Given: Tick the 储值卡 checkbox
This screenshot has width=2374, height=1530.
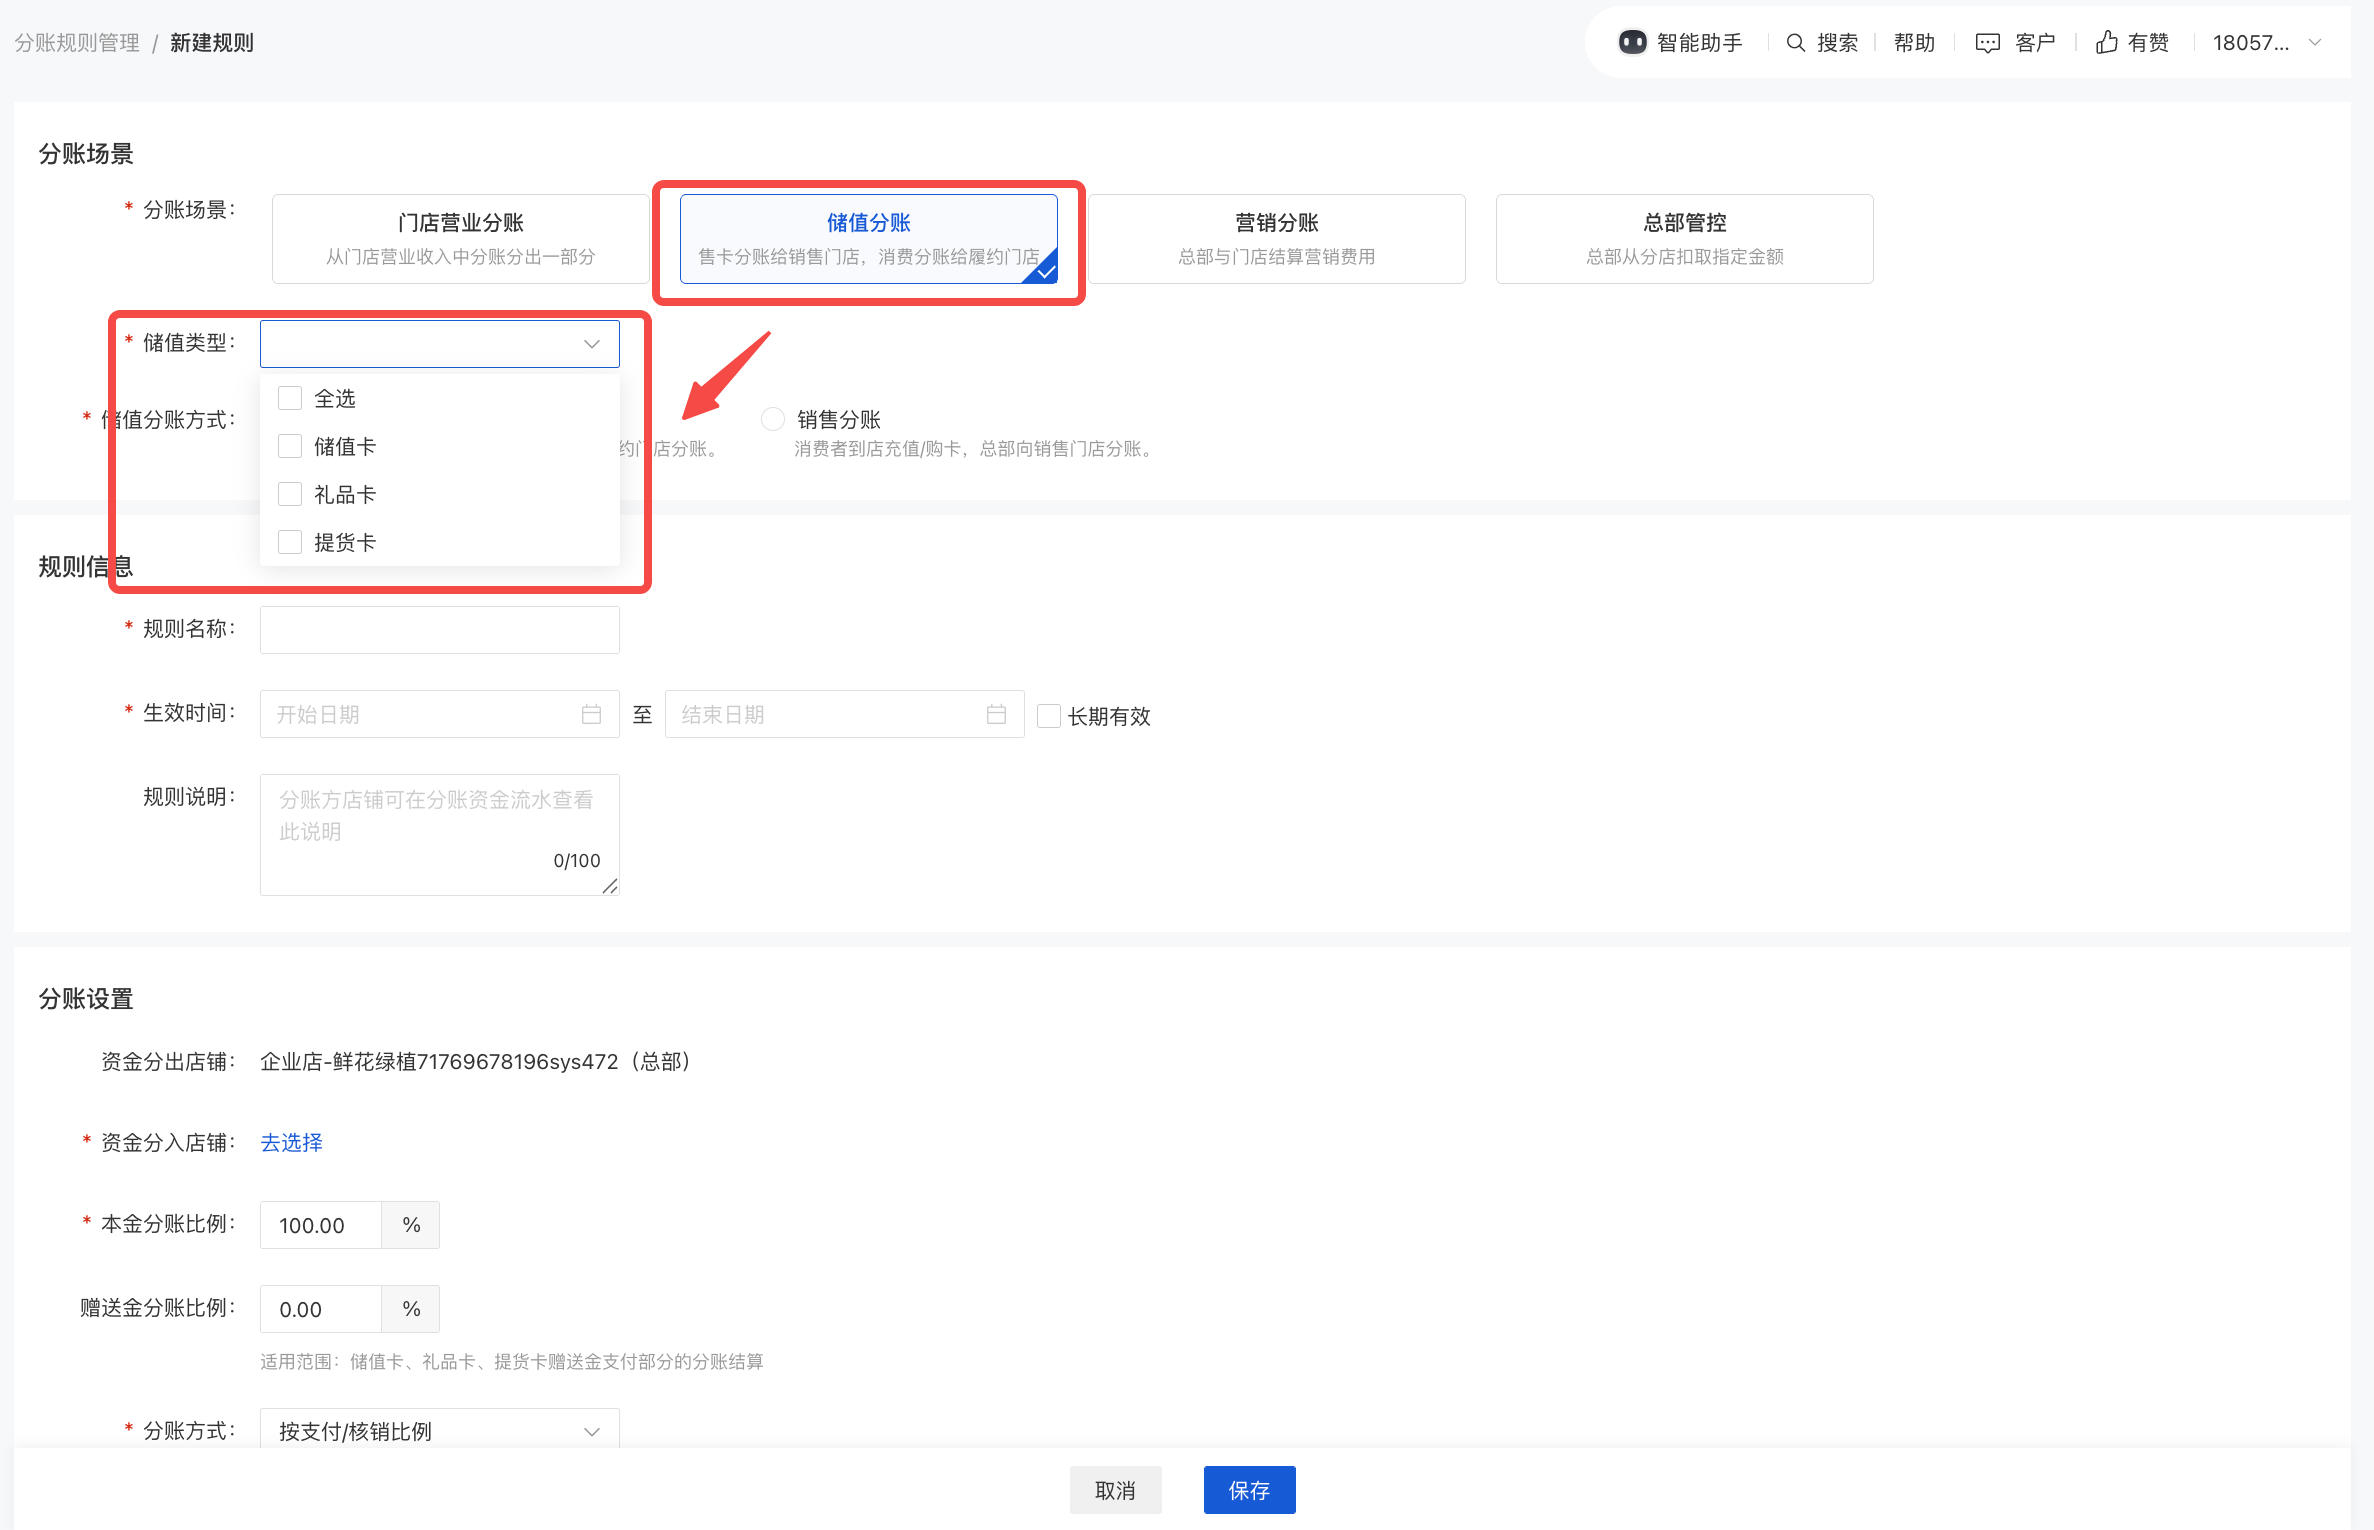Looking at the screenshot, I should click(290, 446).
